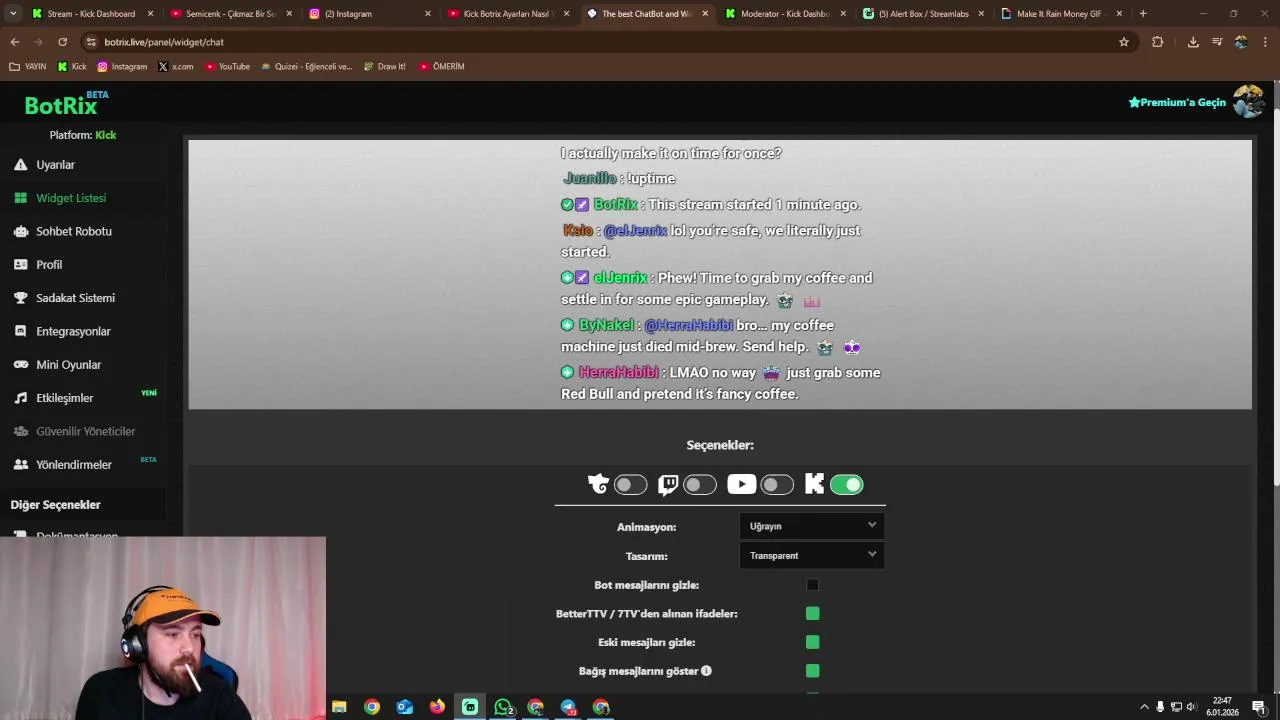This screenshot has width=1280, height=720.
Task: Click the Trovo platform icon
Action: [x=598, y=485]
